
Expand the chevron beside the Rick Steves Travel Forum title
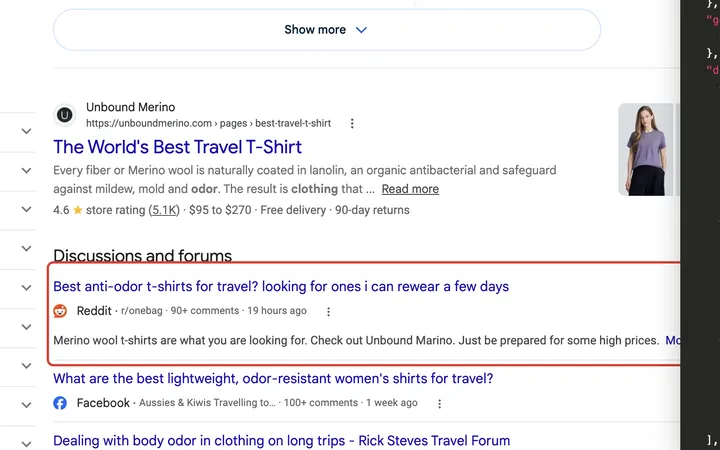click(27, 444)
